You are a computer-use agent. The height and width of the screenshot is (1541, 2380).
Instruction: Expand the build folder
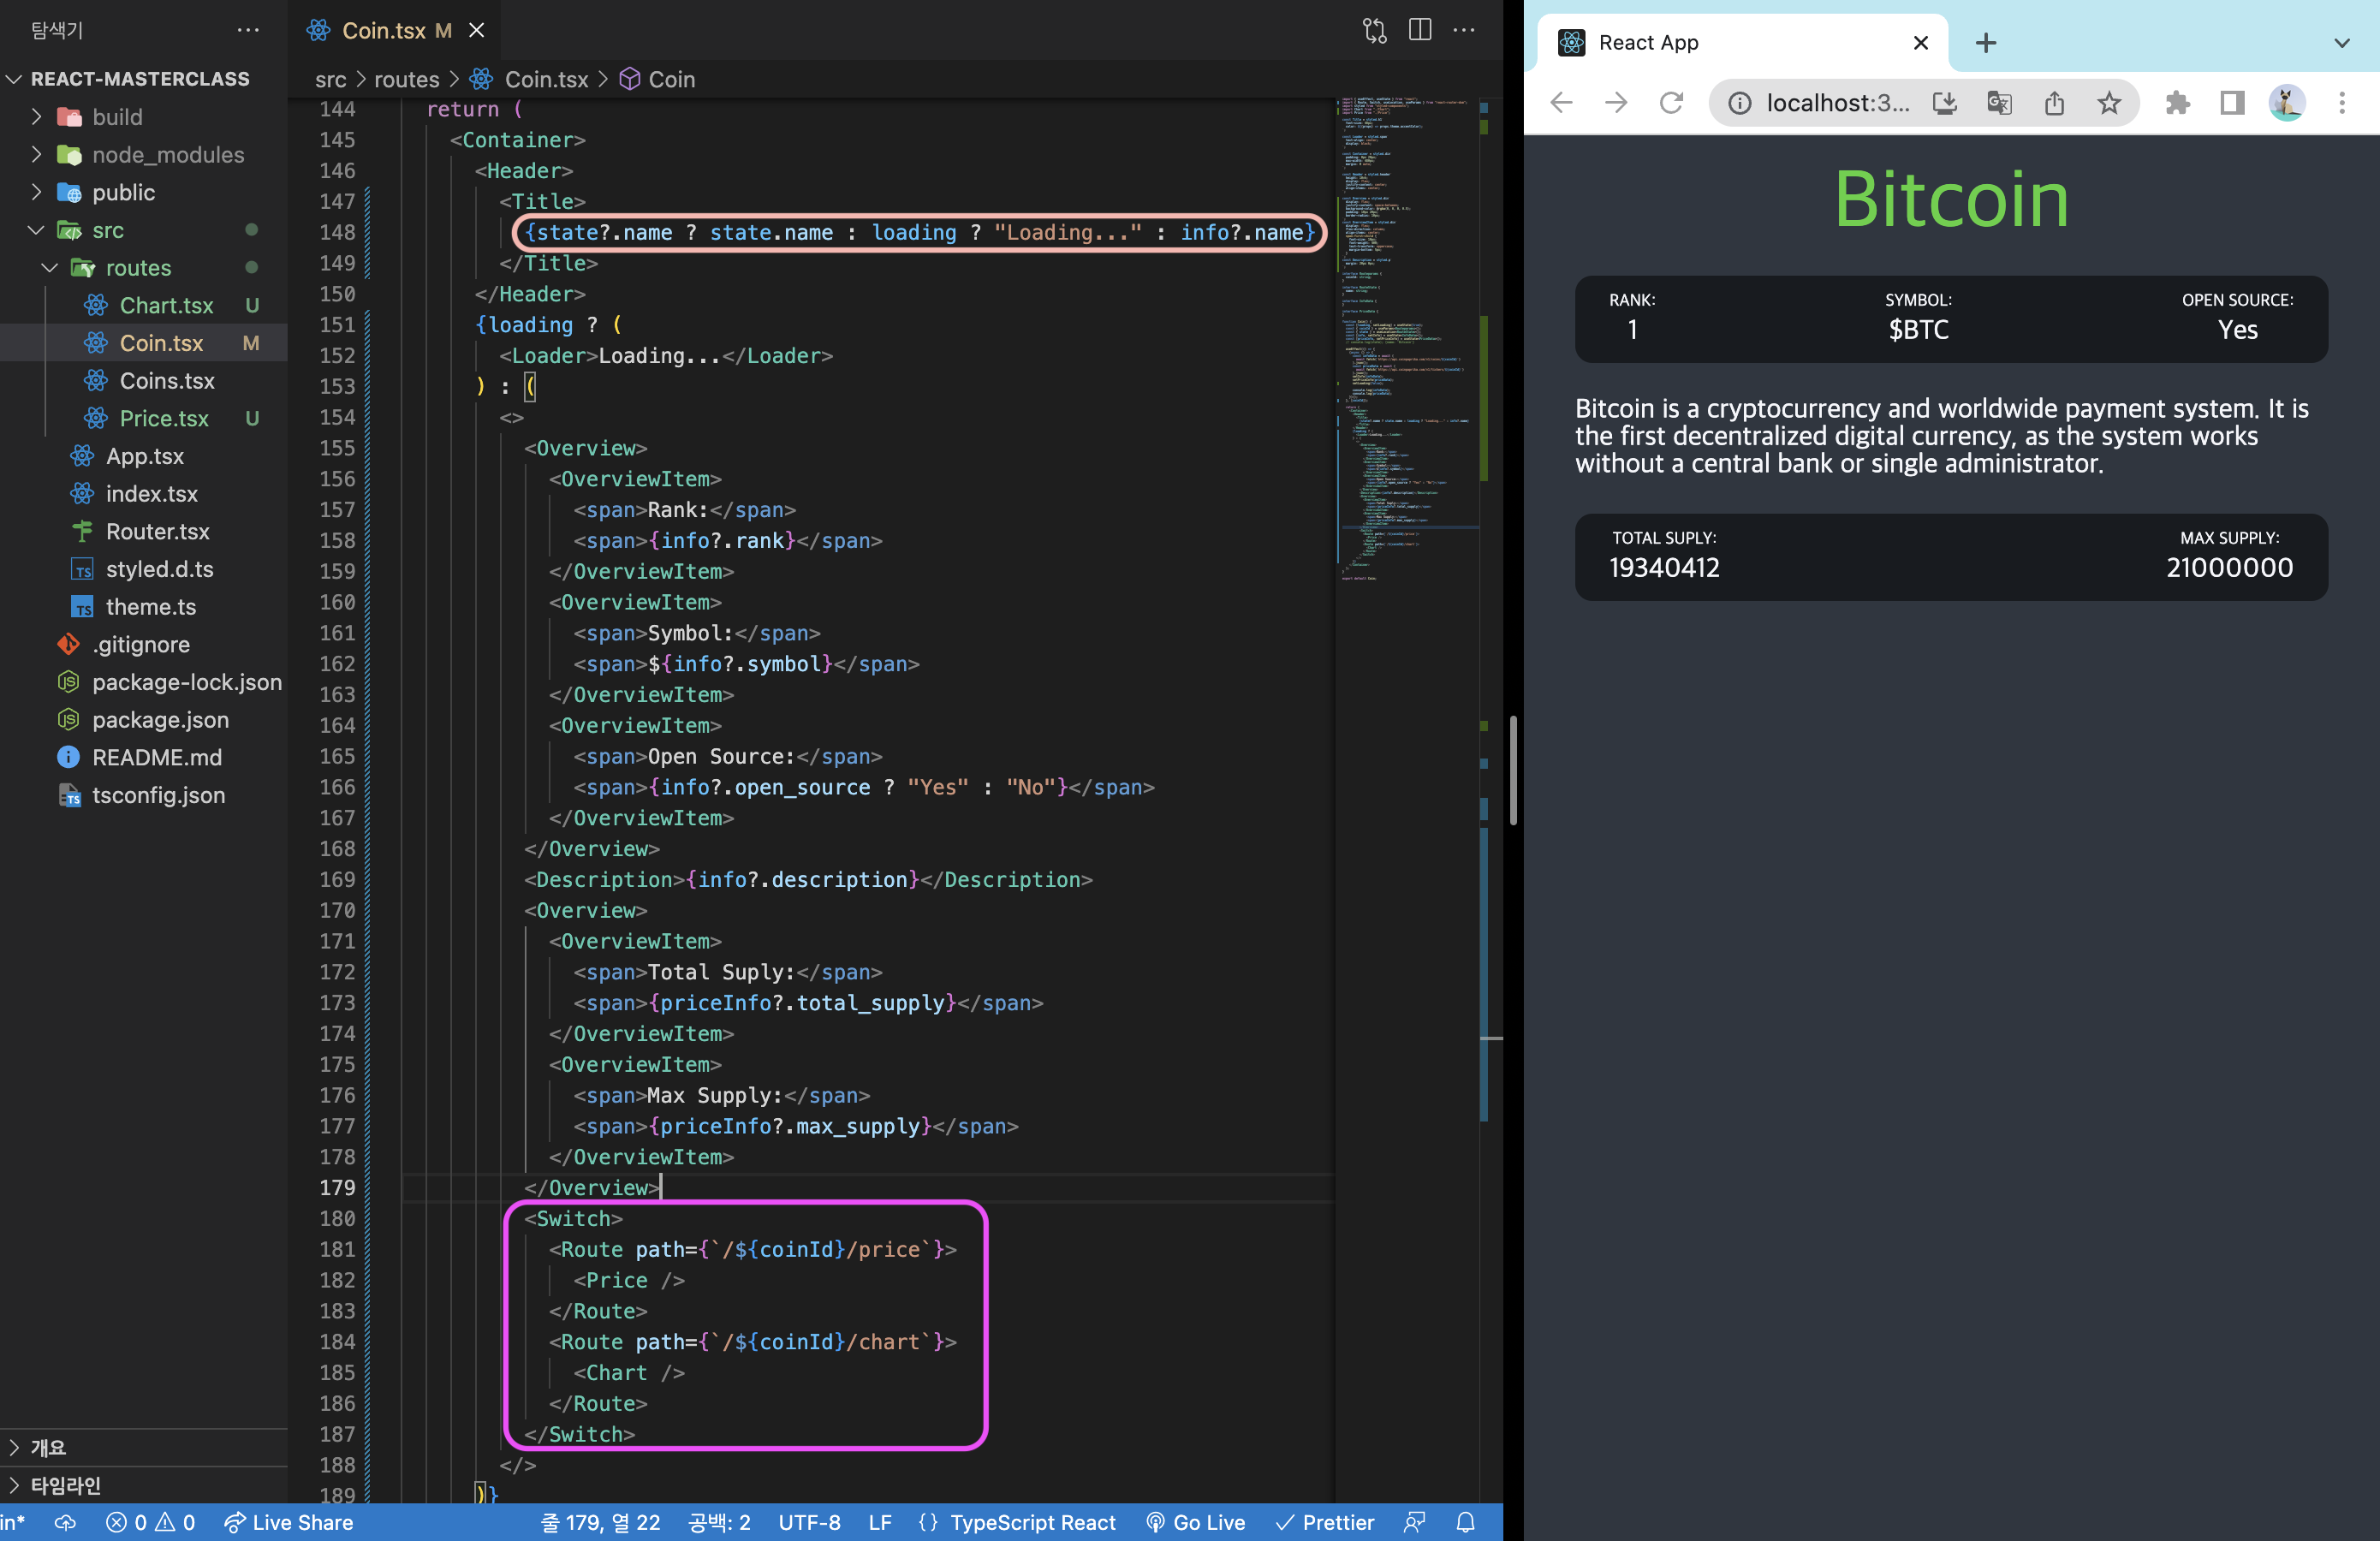117,117
